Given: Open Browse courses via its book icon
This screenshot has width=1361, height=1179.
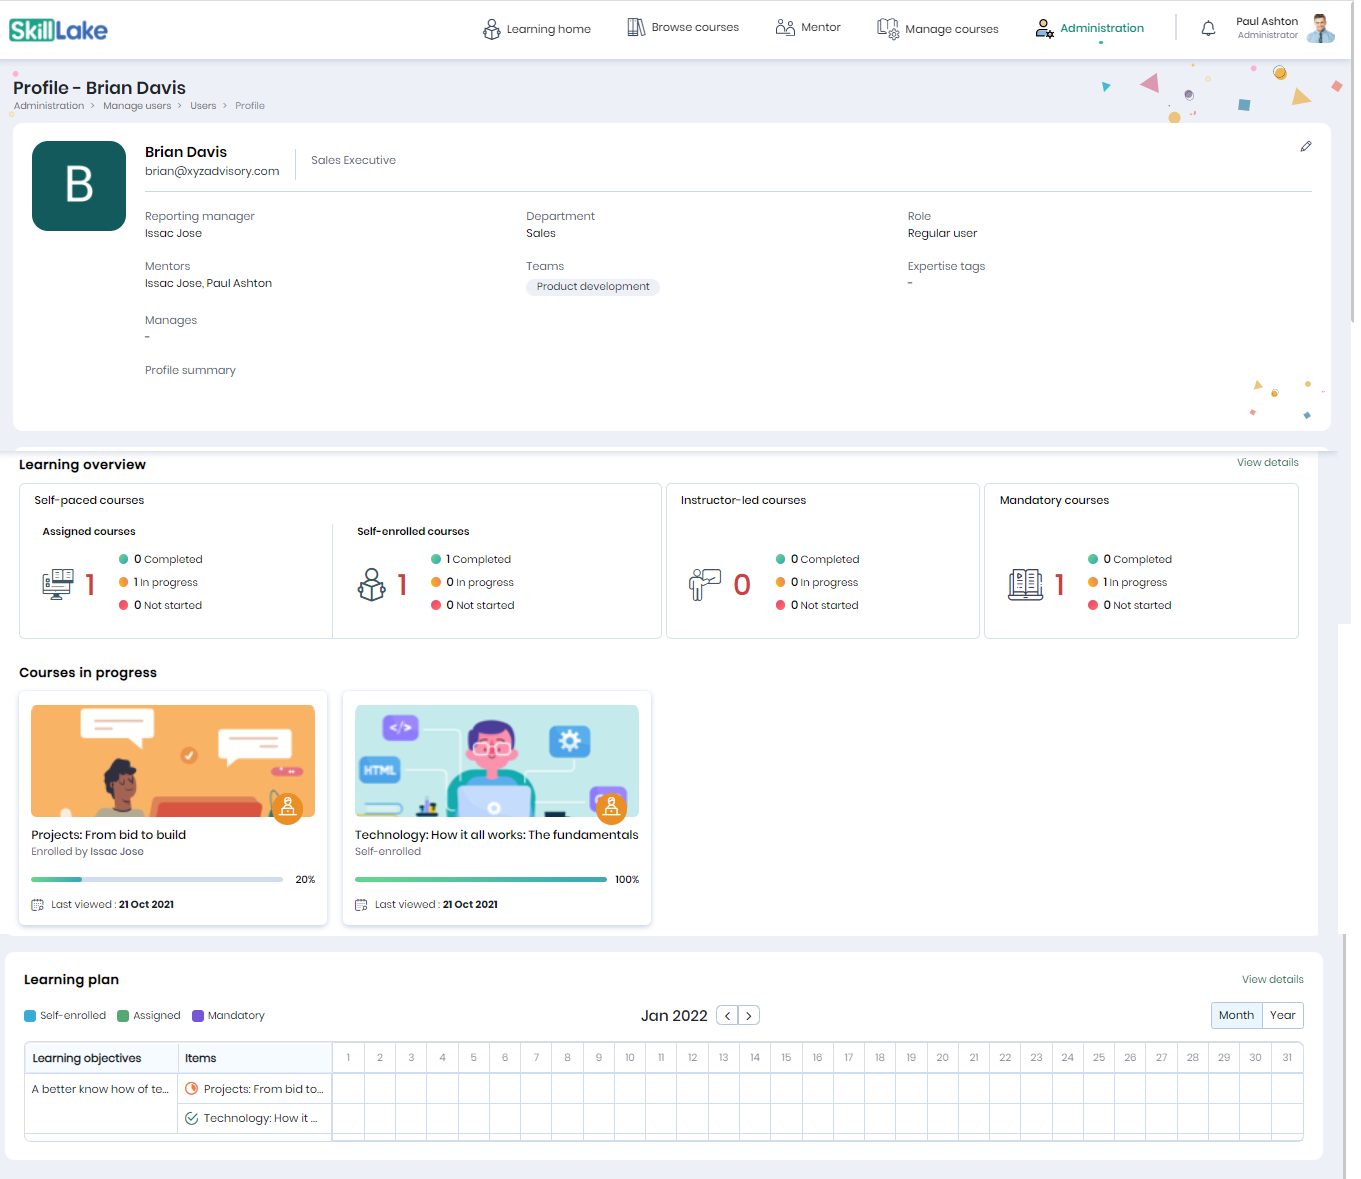Looking at the screenshot, I should (x=636, y=26).
